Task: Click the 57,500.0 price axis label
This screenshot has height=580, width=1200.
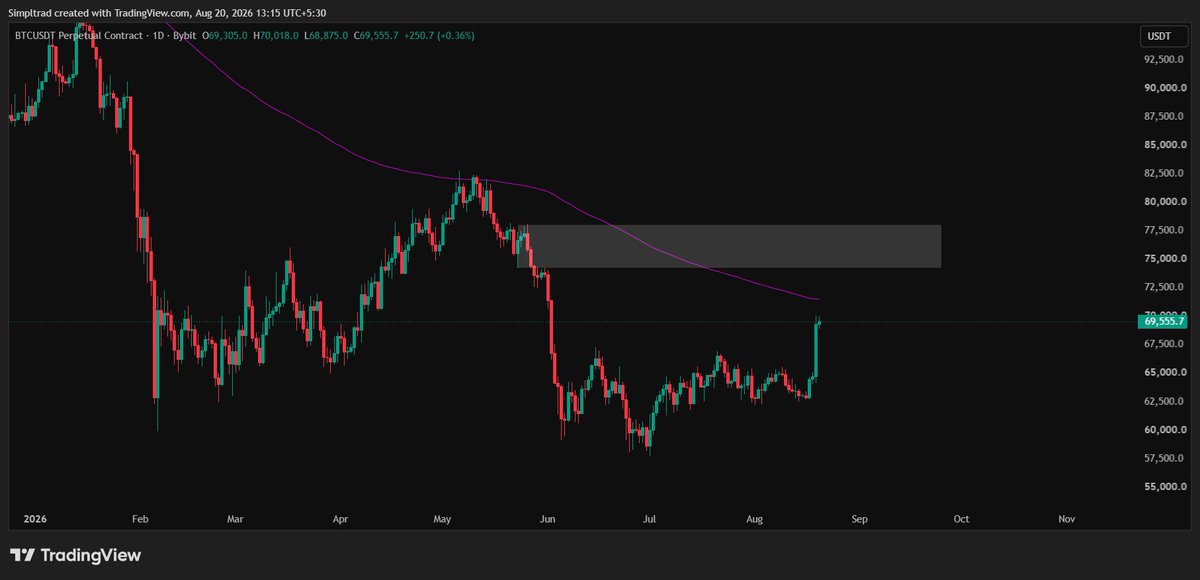Action: tap(1162, 458)
